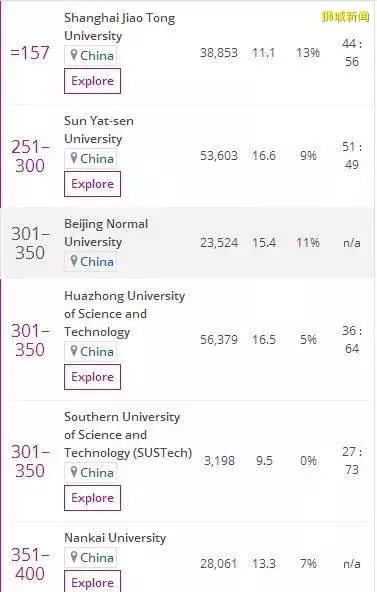Click the China country link under Sun Yat-sen University
The height and width of the screenshot is (592, 377).
tap(97, 159)
